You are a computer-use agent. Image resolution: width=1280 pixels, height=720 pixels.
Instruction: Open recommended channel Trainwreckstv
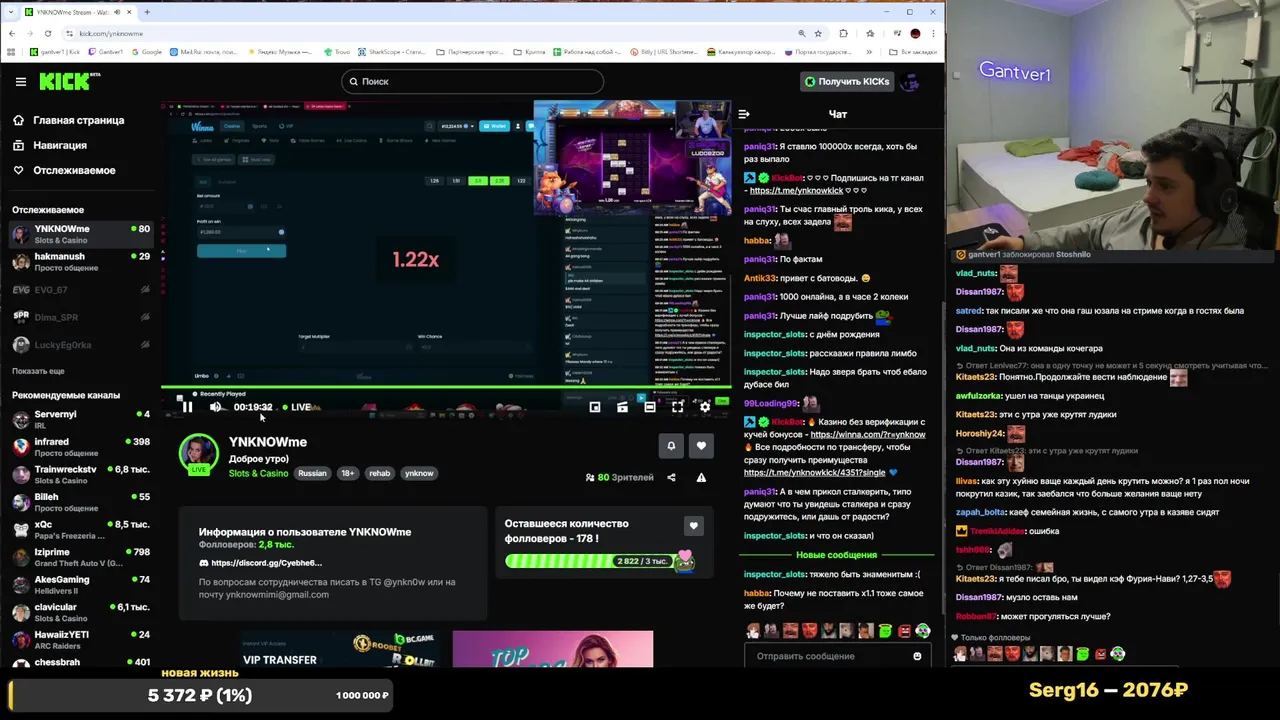point(80,474)
